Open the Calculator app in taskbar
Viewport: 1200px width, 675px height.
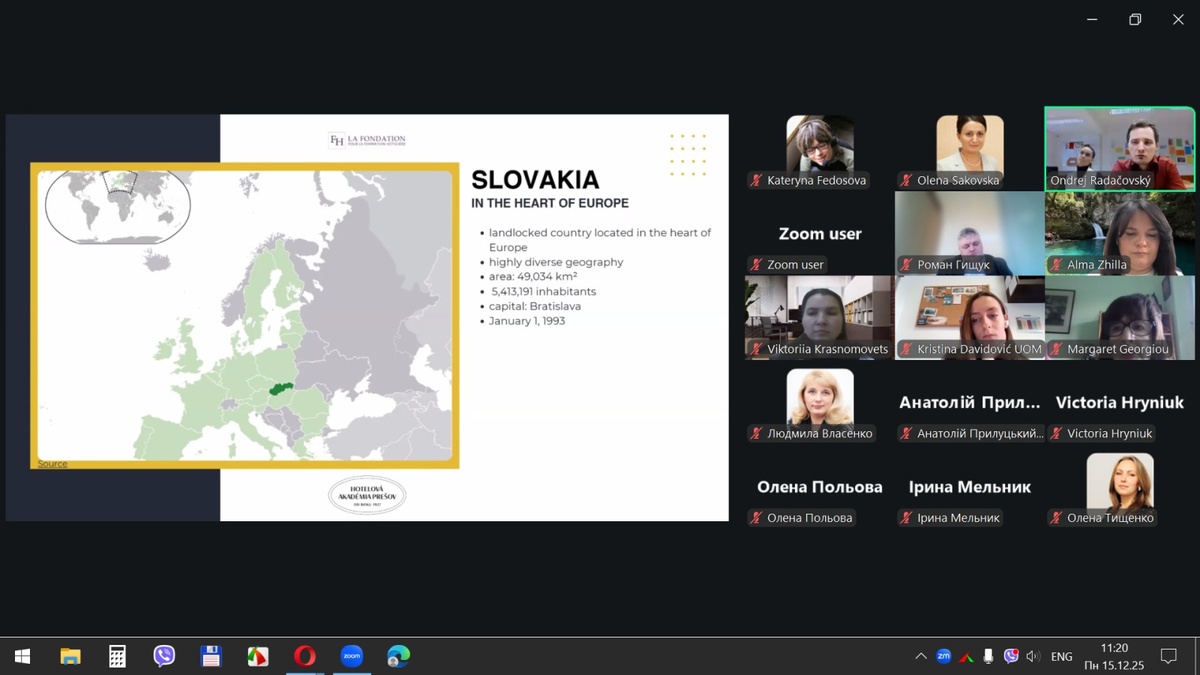coord(117,656)
